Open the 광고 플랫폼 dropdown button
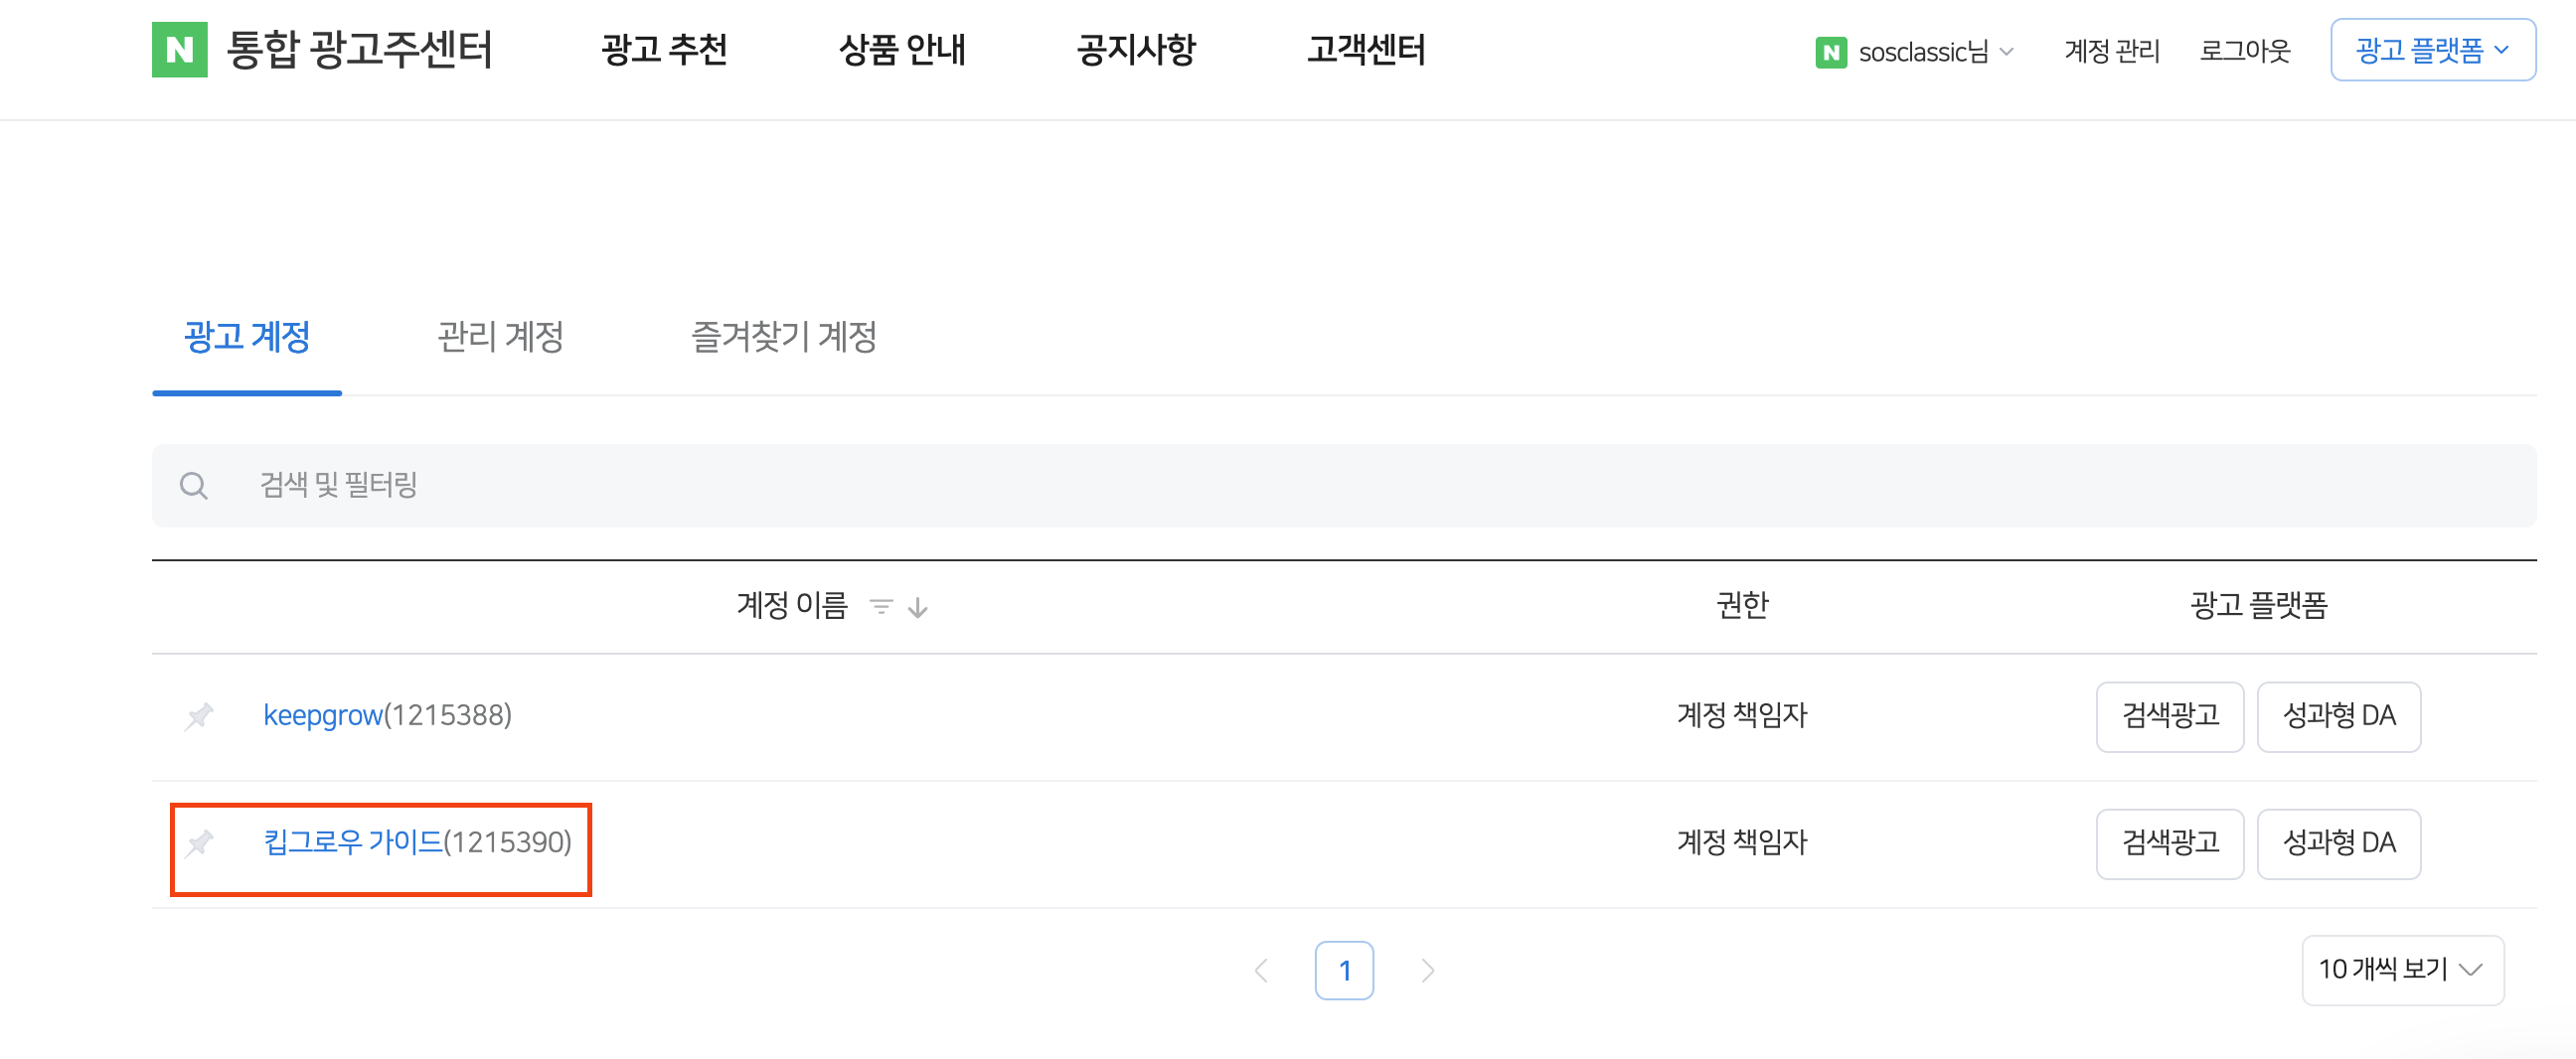Image resolution: width=2576 pixels, height=1059 pixels. [2432, 50]
